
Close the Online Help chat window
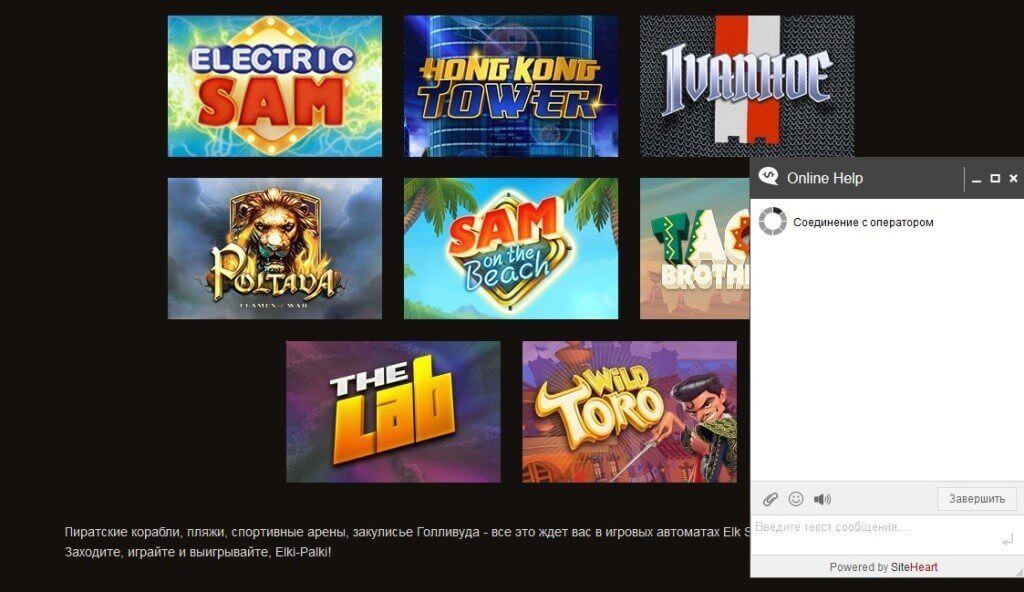[1014, 178]
